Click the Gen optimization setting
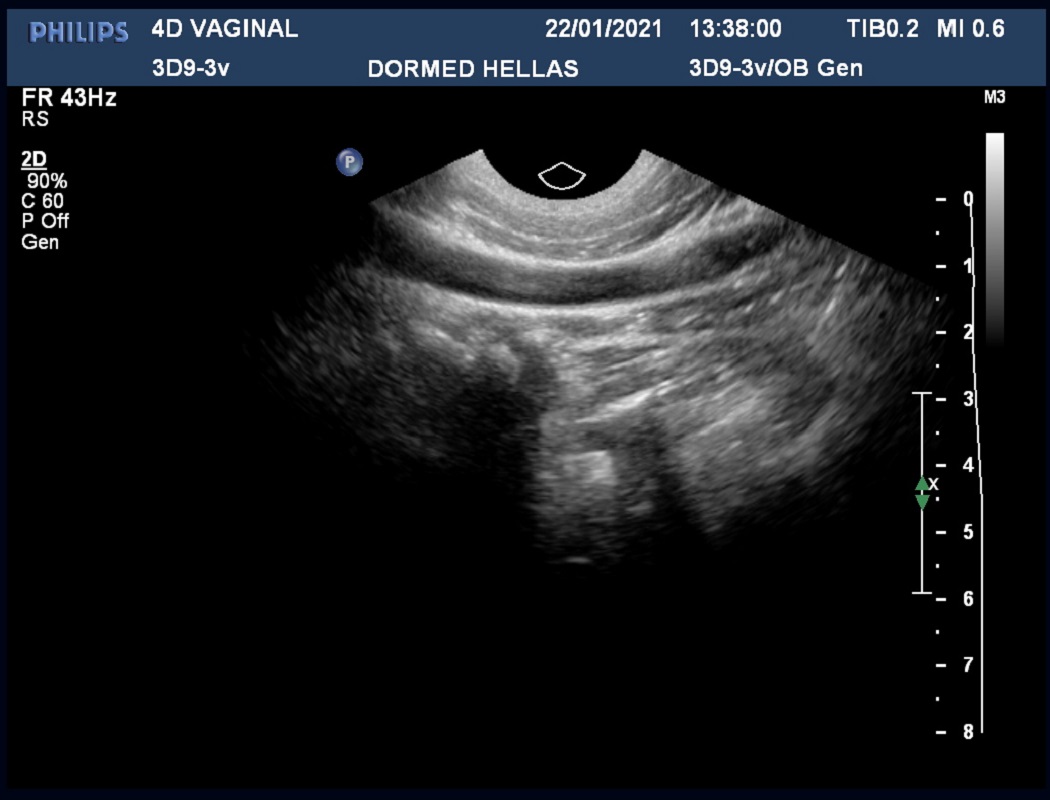The image size is (1050, 800). click(40, 242)
